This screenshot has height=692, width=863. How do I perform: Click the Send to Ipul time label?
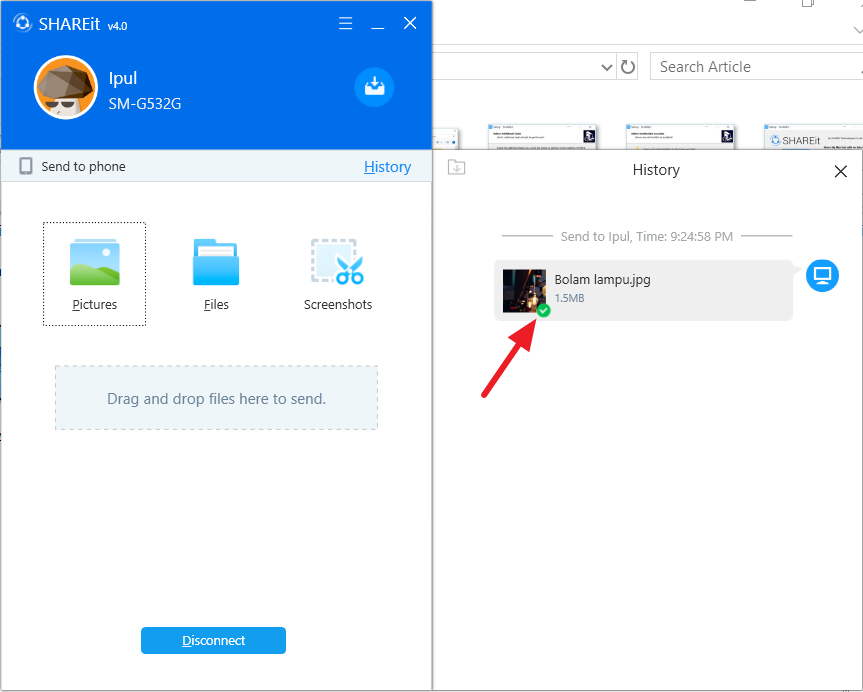tap(647, 237)
